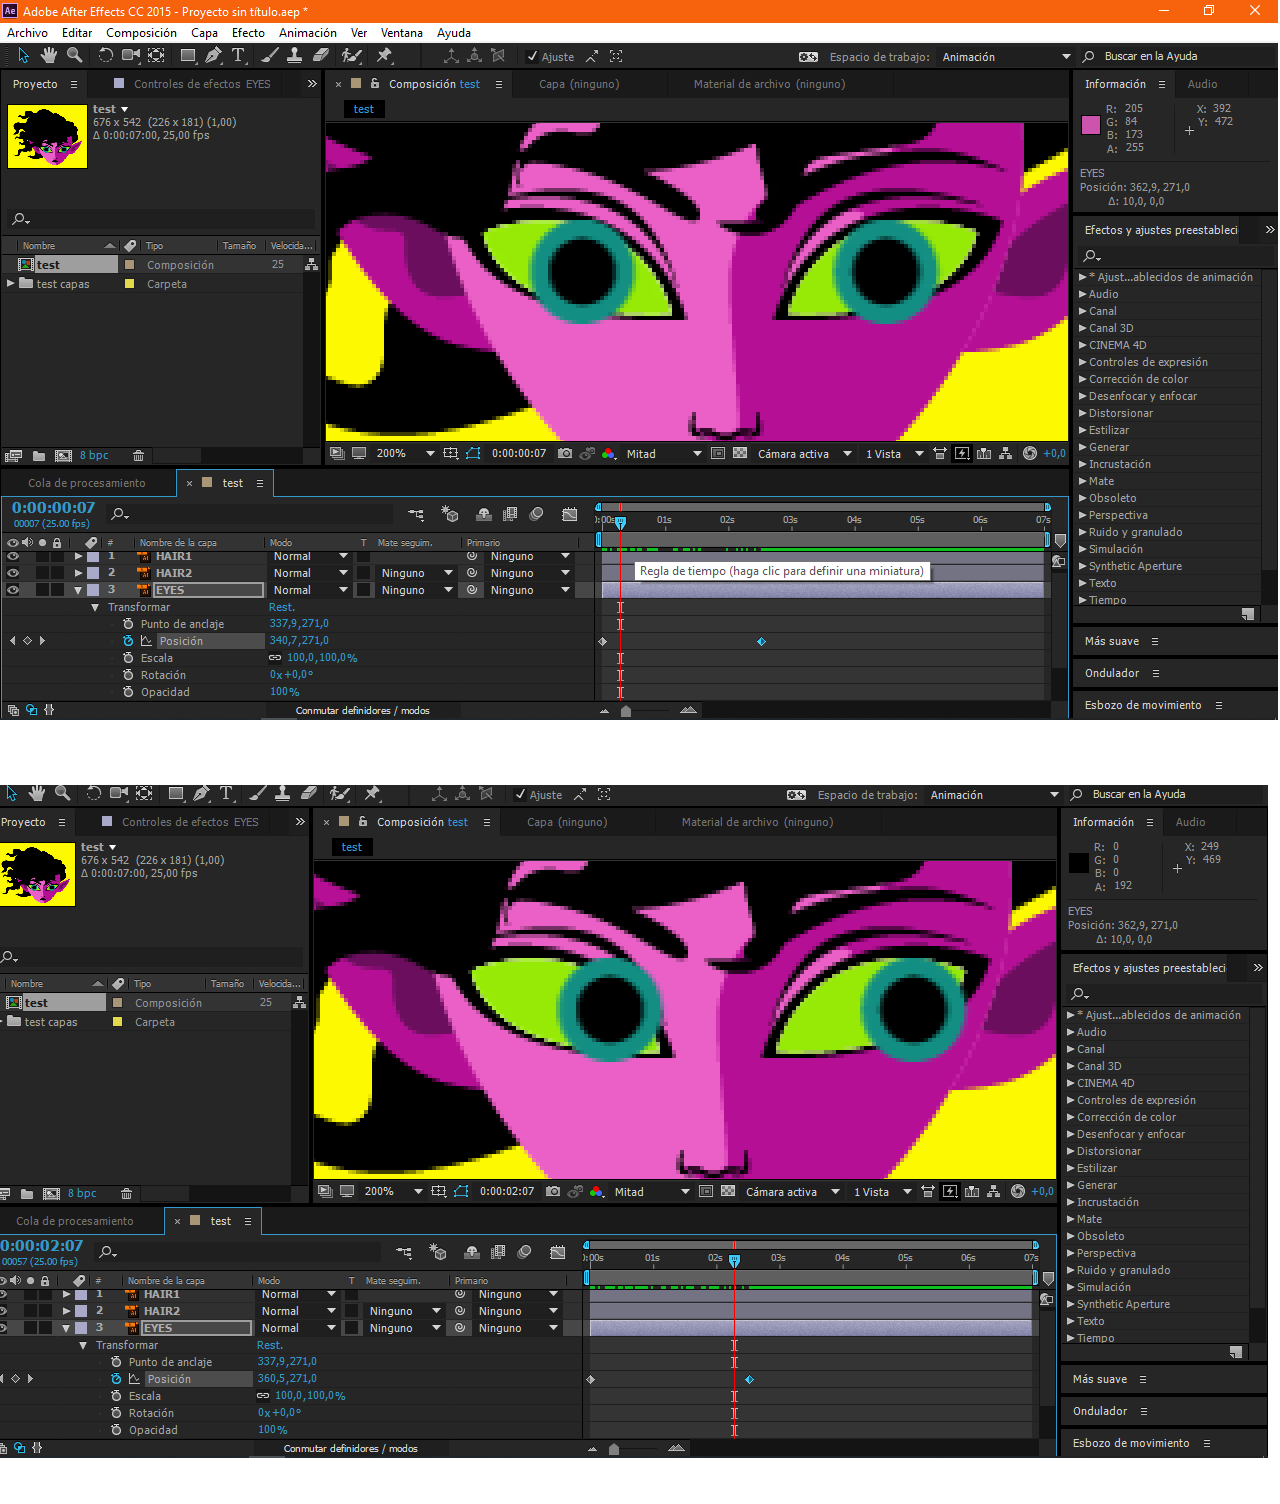This screenshot has width=1280, height=1504.
Task: Create new composition icon in upper Project panel
Action: point(63,456)
